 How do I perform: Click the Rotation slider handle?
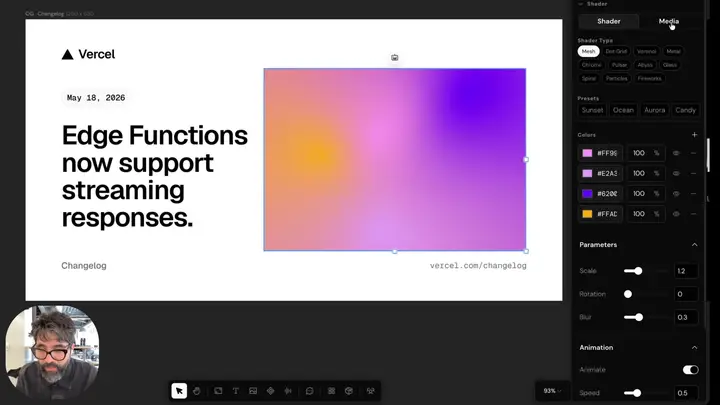coord(628,294)
